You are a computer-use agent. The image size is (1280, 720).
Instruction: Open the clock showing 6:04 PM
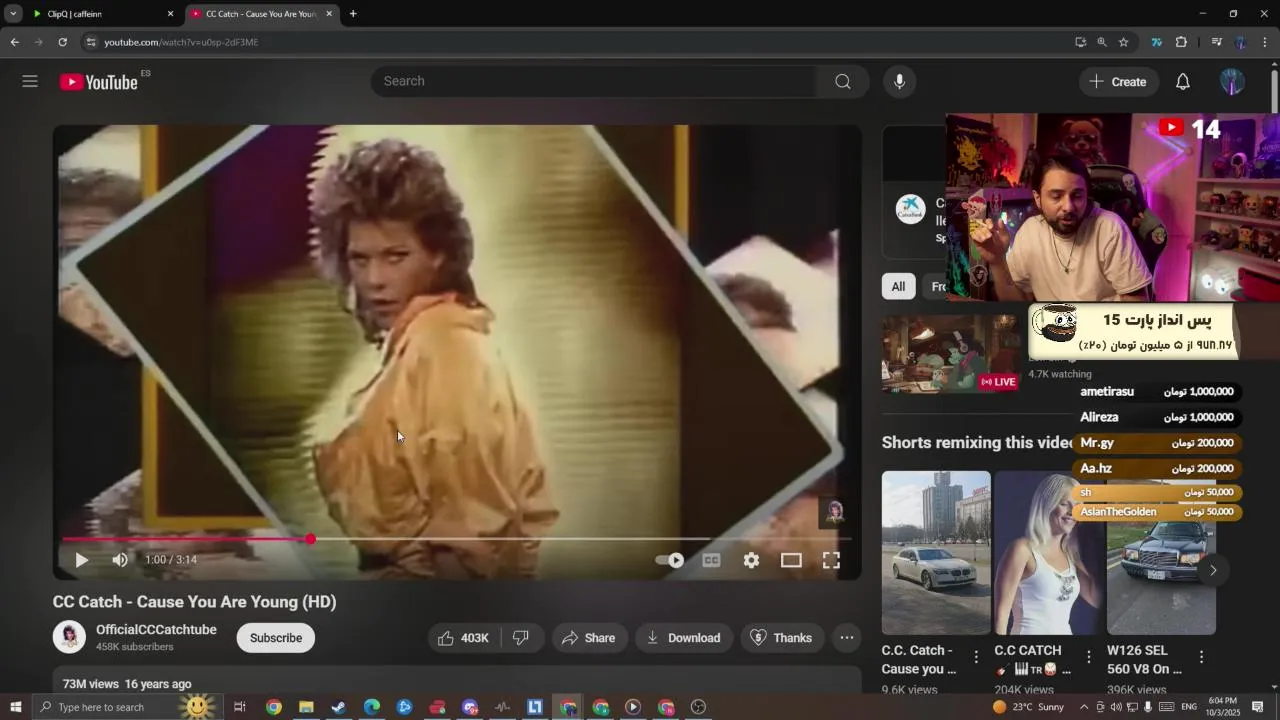1222,707
